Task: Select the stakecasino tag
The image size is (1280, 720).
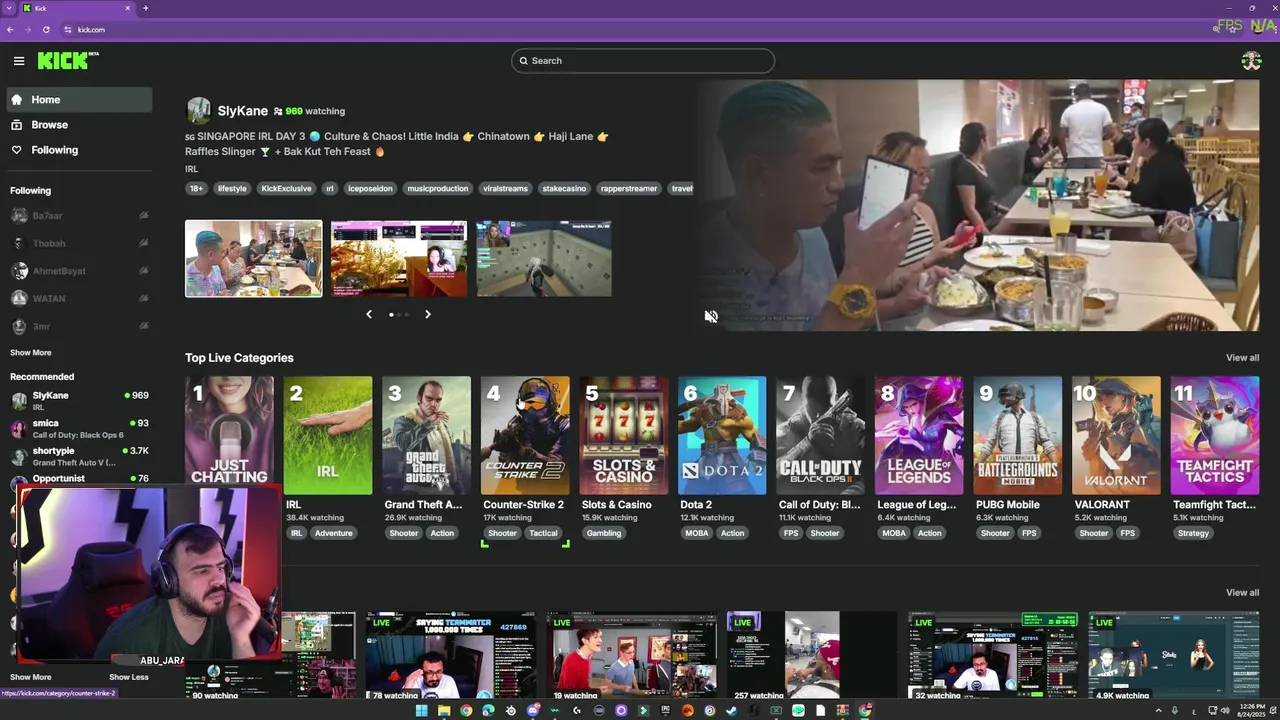Action: click(564, 189)
